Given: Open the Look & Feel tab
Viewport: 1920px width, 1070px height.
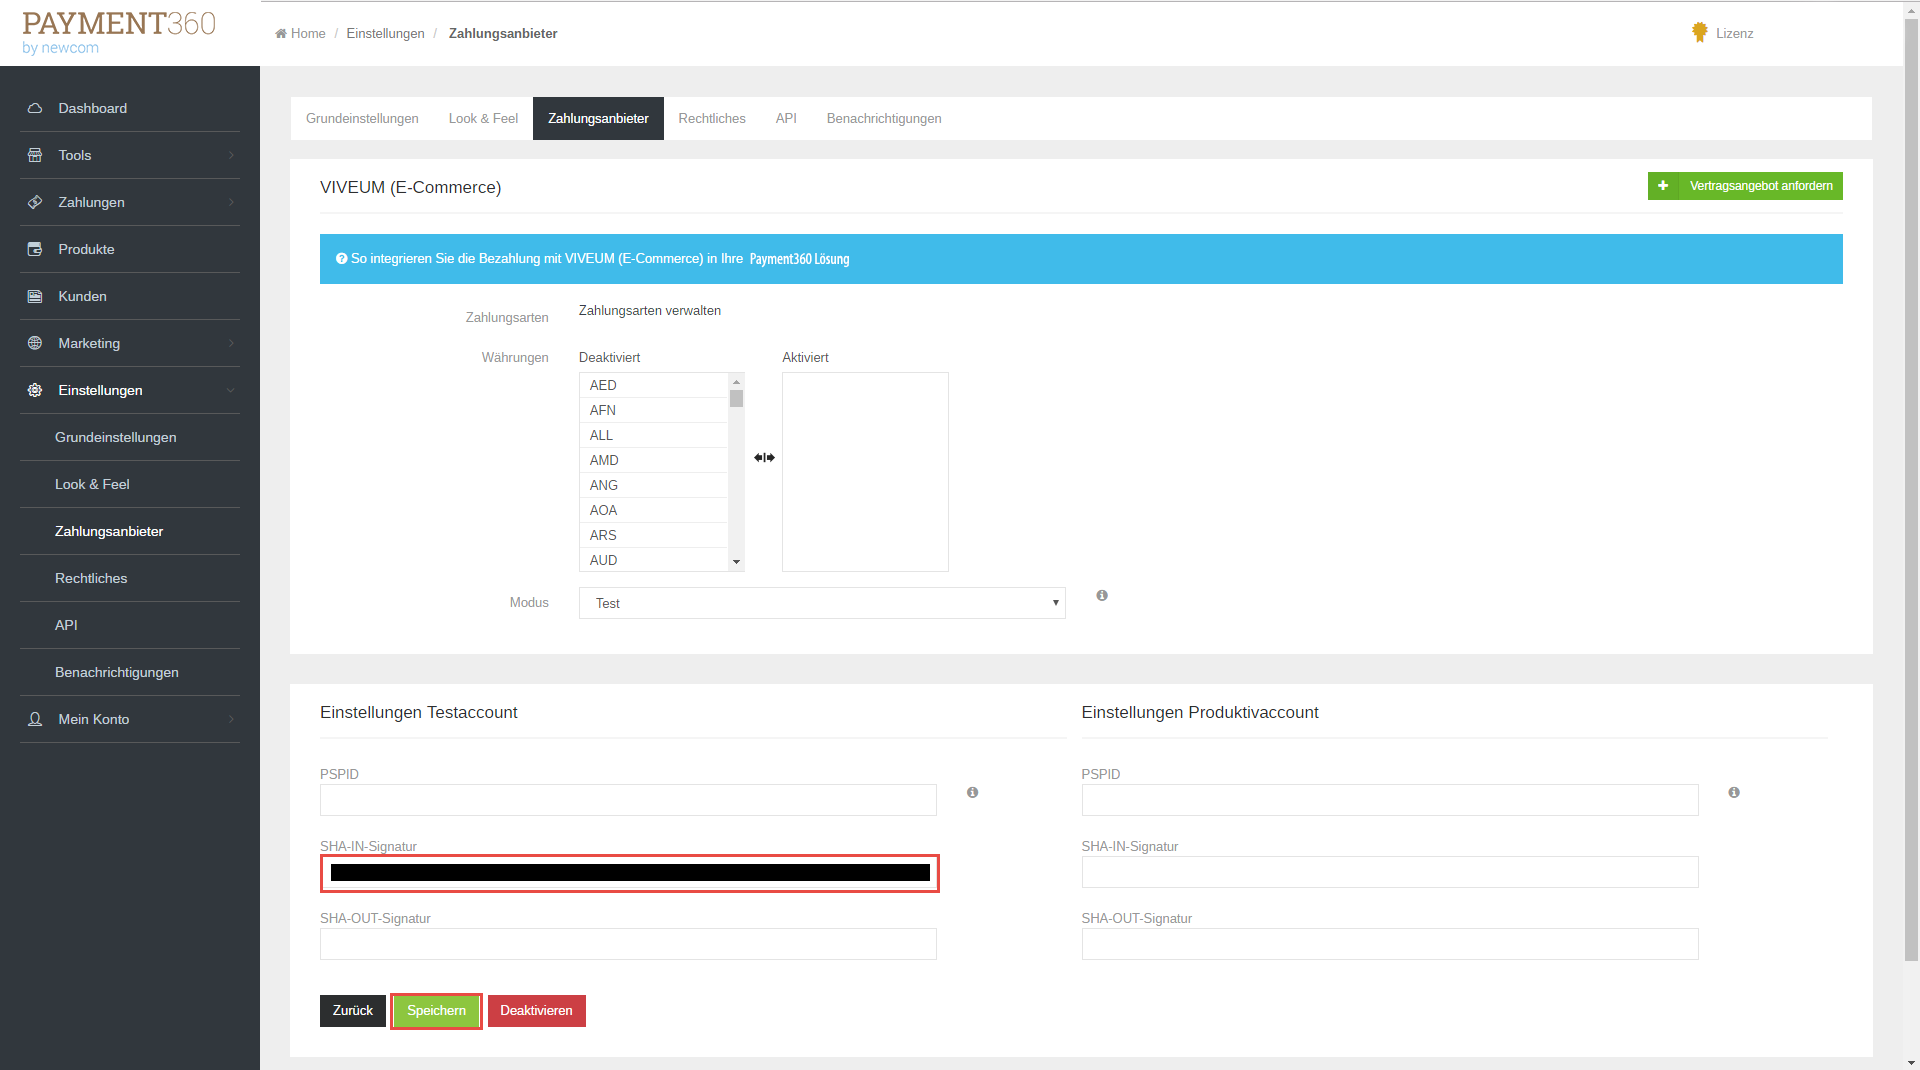Looking at the screenshot, I should pos(483,118).
